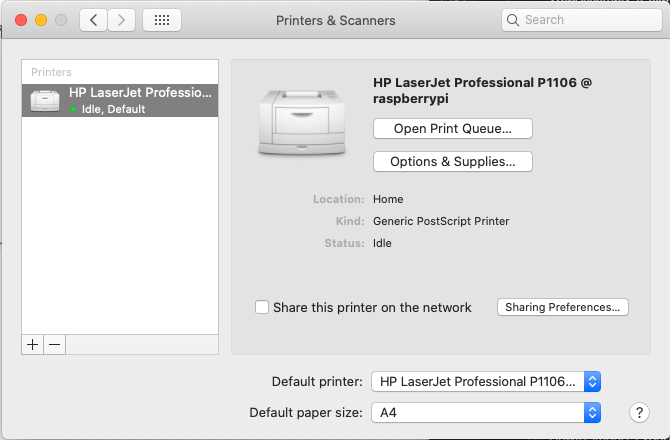Click the Remove printer minus button
The height and width of the screenshot is (440, 670).
point(55,344)
